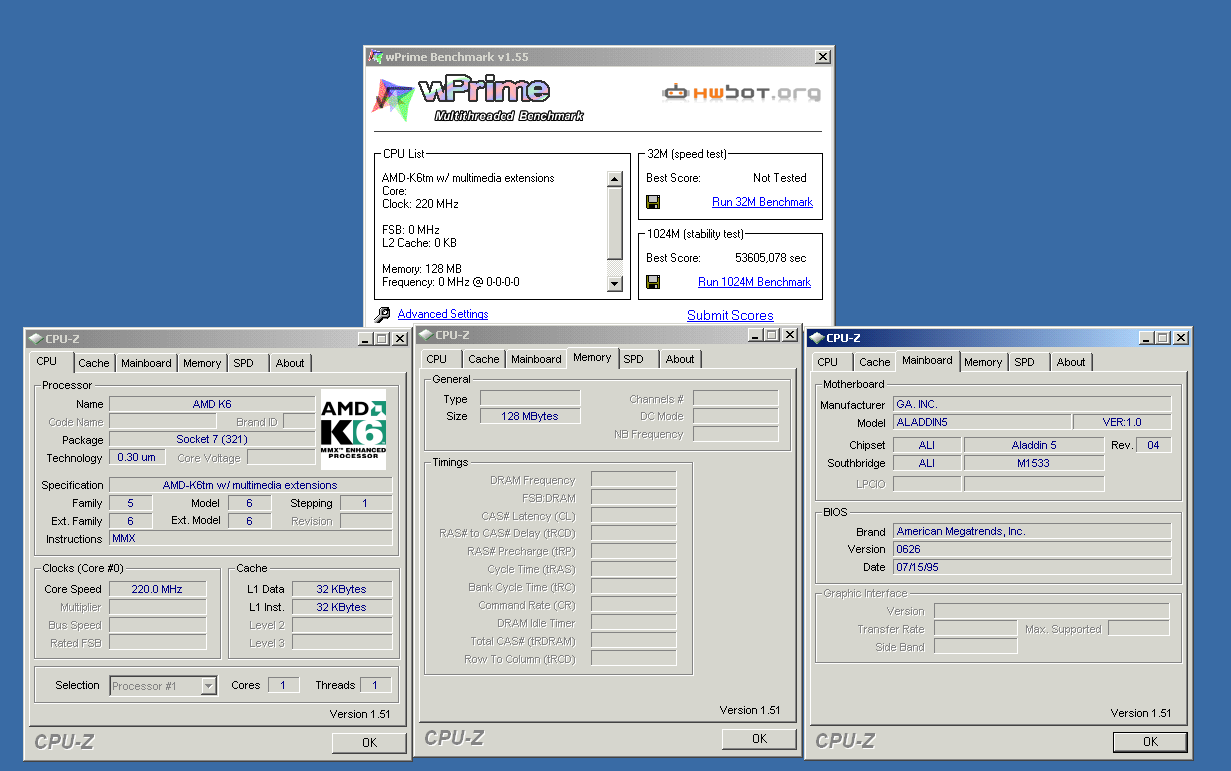
Task: Click the floppy save icon for 32M score
Action: tap(653, 202)
